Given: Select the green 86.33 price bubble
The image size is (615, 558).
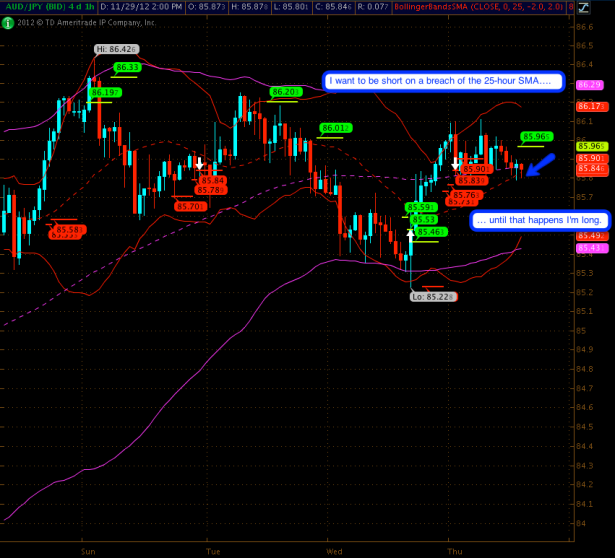Looking at the screenshot, I should pos(127,67).
